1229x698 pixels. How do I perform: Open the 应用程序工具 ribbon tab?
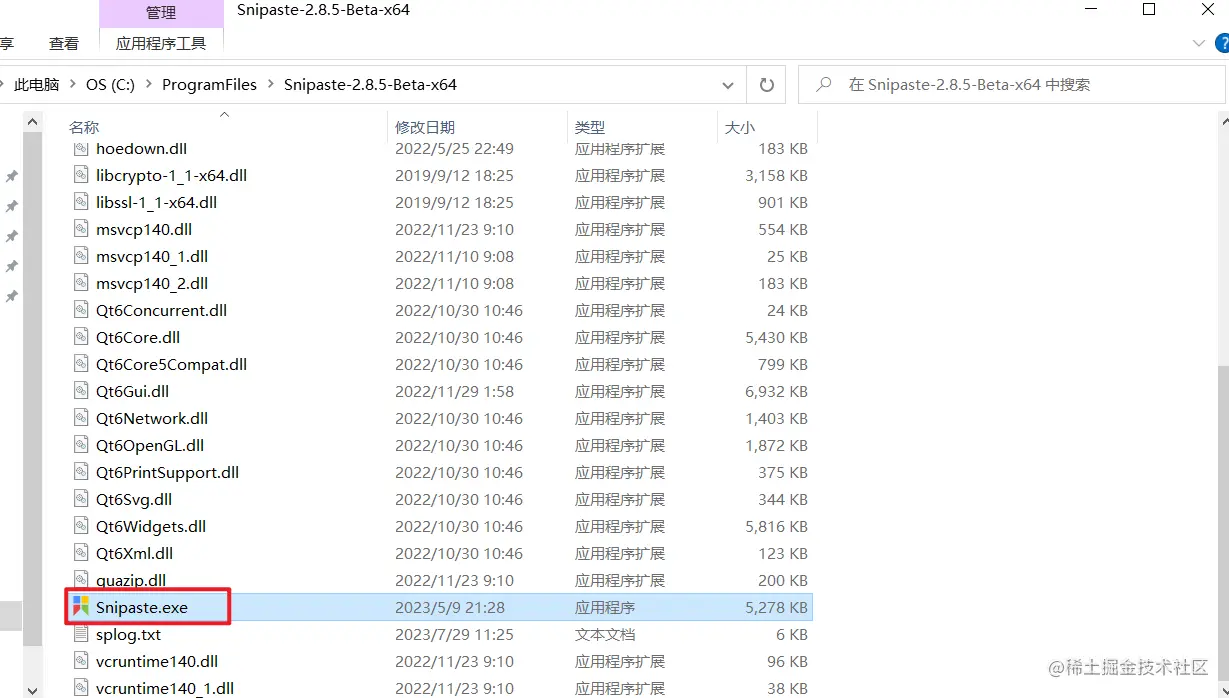(x=161, y=43)
